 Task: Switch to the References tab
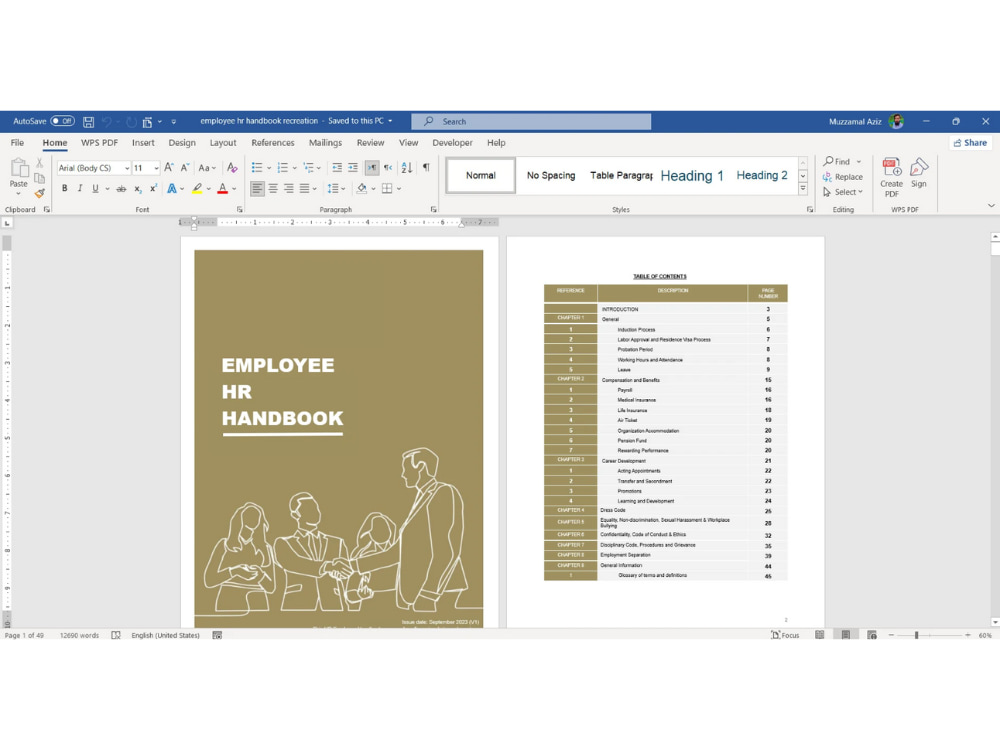273,143
